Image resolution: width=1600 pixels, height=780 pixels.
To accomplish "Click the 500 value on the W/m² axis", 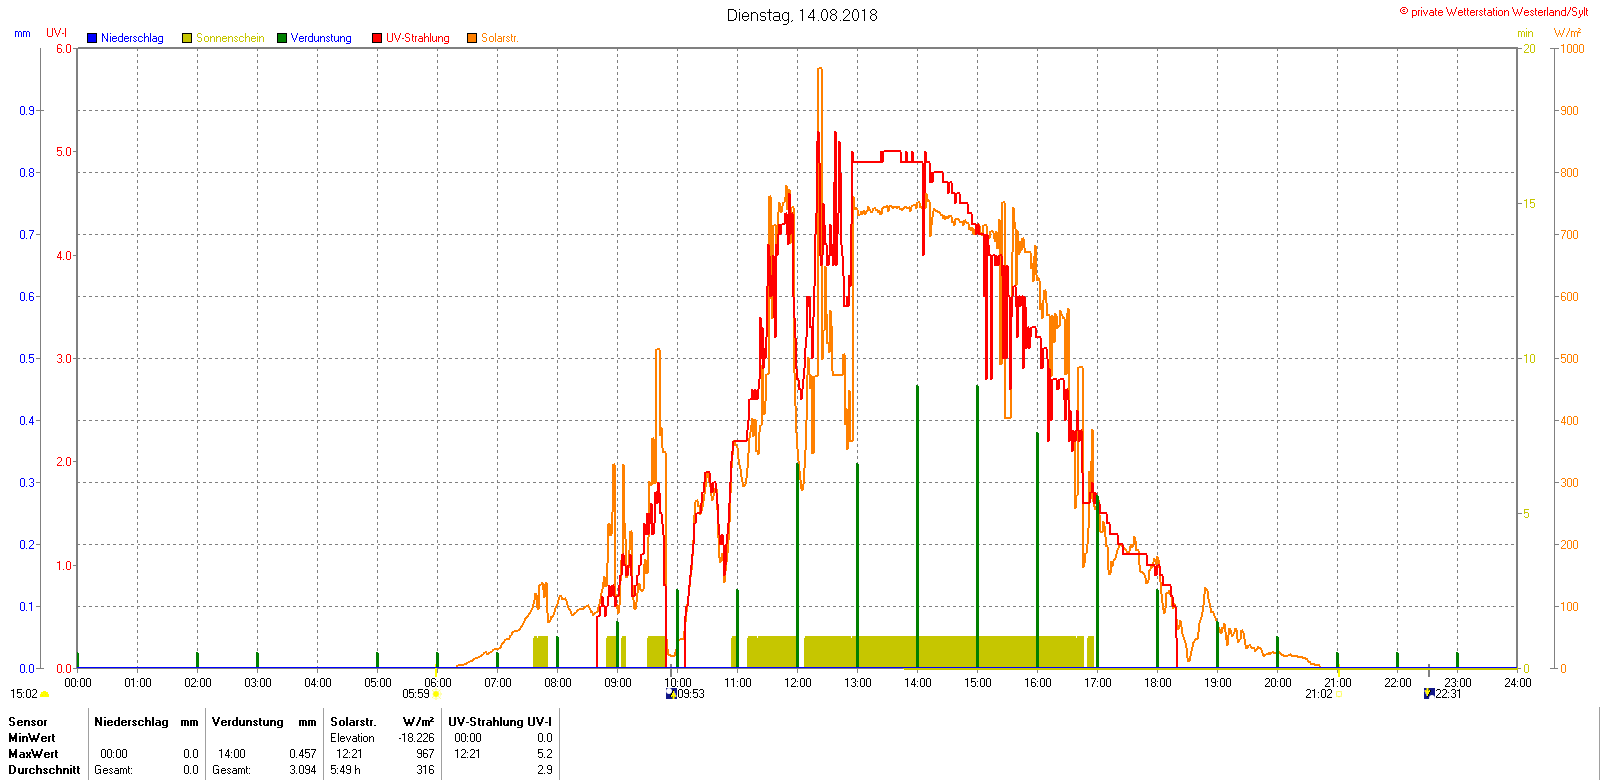I will (1569, 359).
